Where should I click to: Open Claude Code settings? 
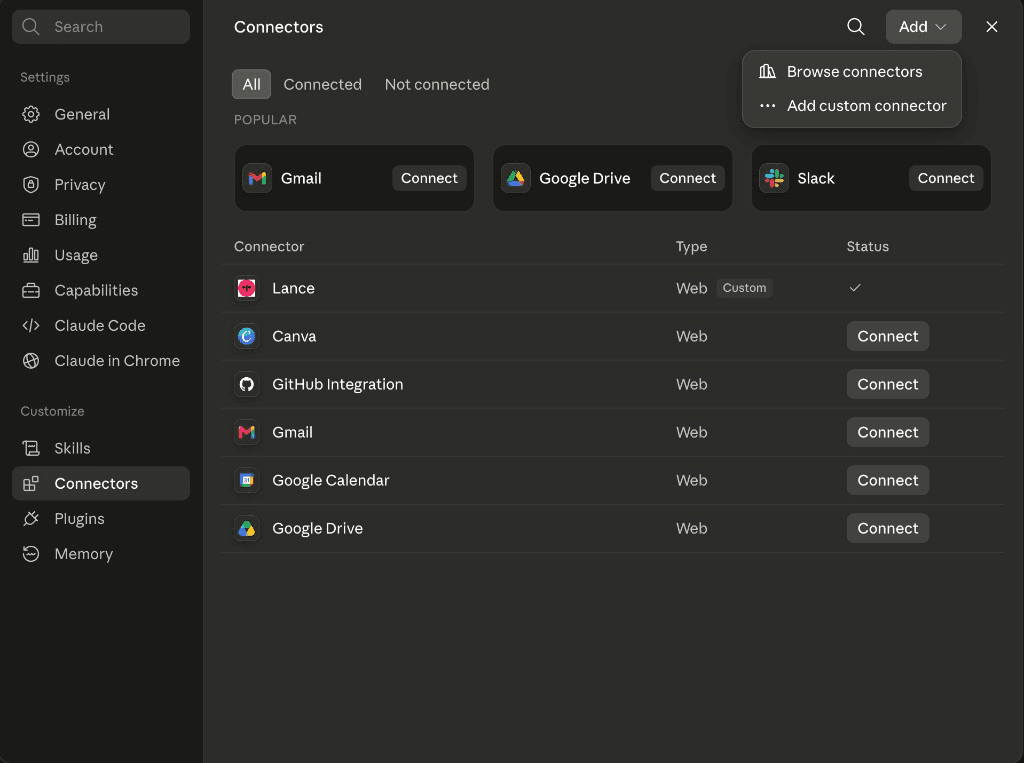click(x=101, y=325)
